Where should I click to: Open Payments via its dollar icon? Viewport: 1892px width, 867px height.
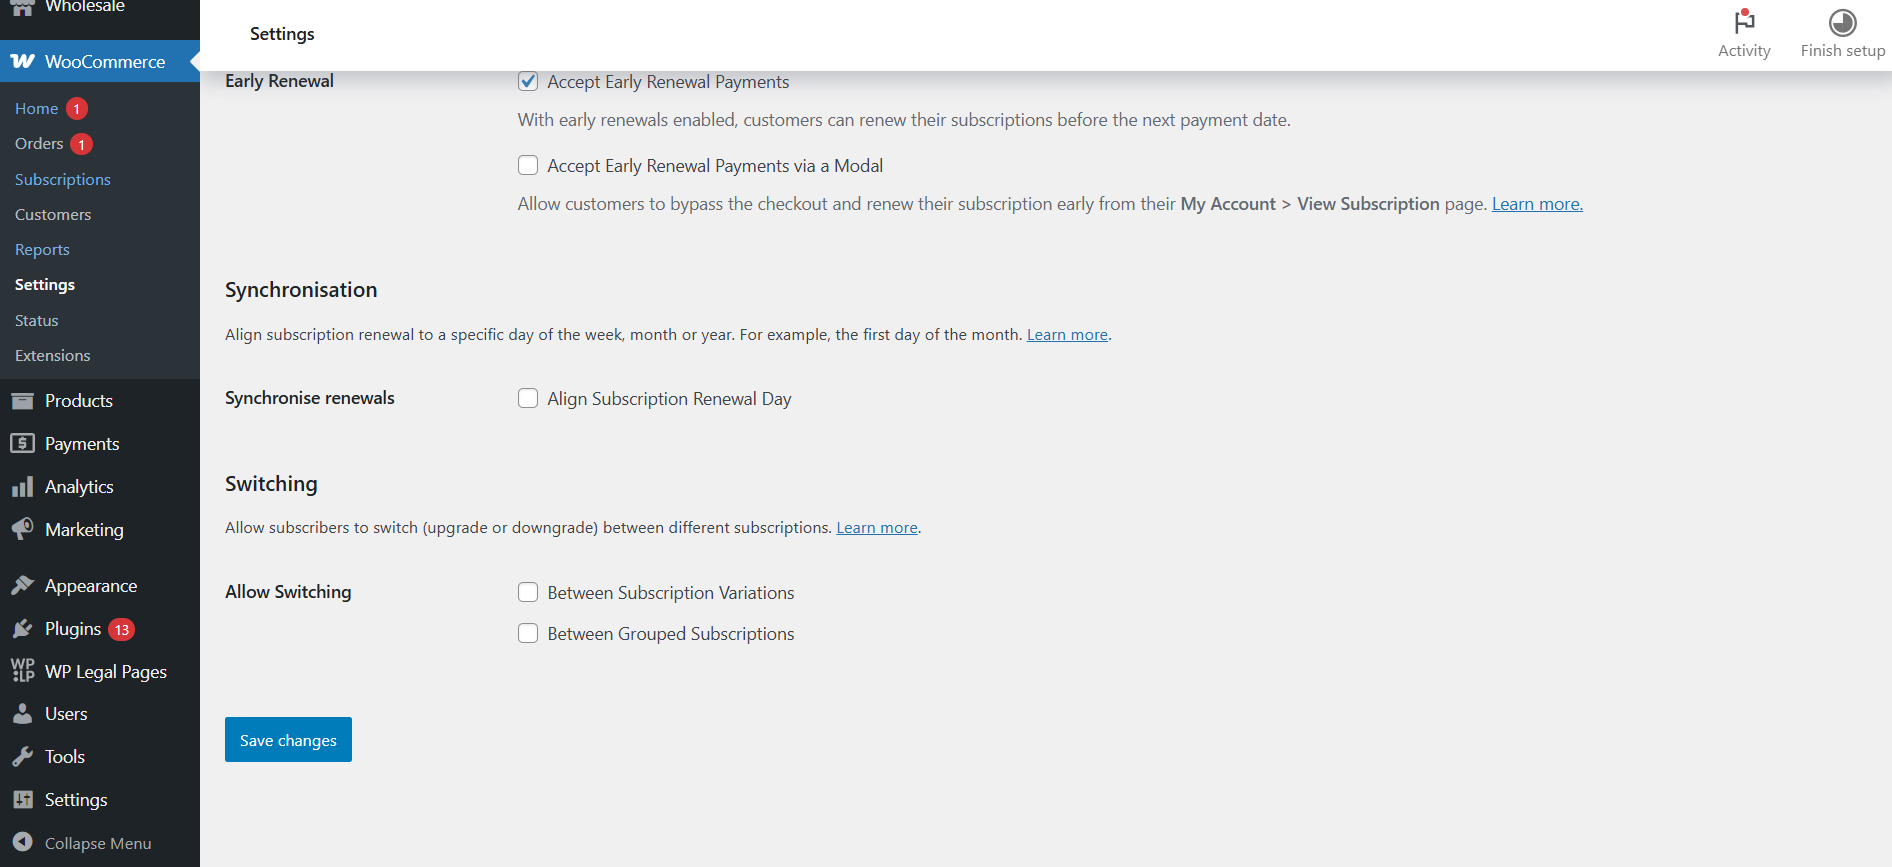coord(22,444)
